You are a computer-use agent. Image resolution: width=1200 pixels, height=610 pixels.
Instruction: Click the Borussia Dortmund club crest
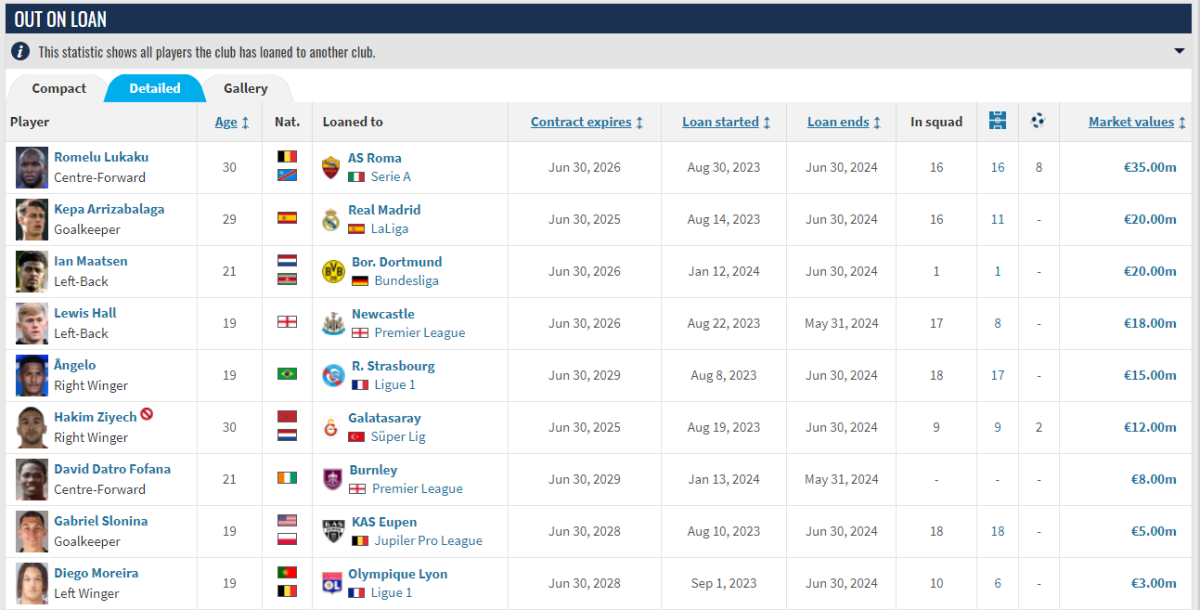tap(332, 271)
